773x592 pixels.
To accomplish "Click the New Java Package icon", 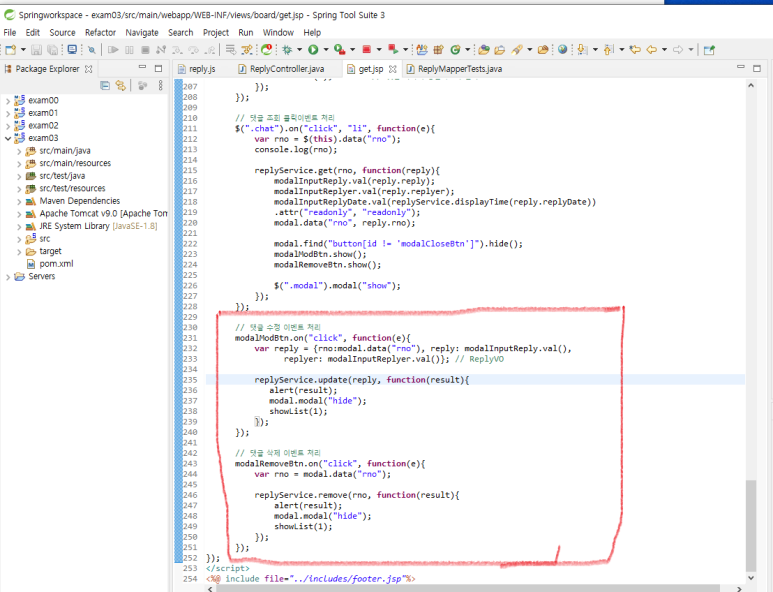I will [x=438, y=49].
